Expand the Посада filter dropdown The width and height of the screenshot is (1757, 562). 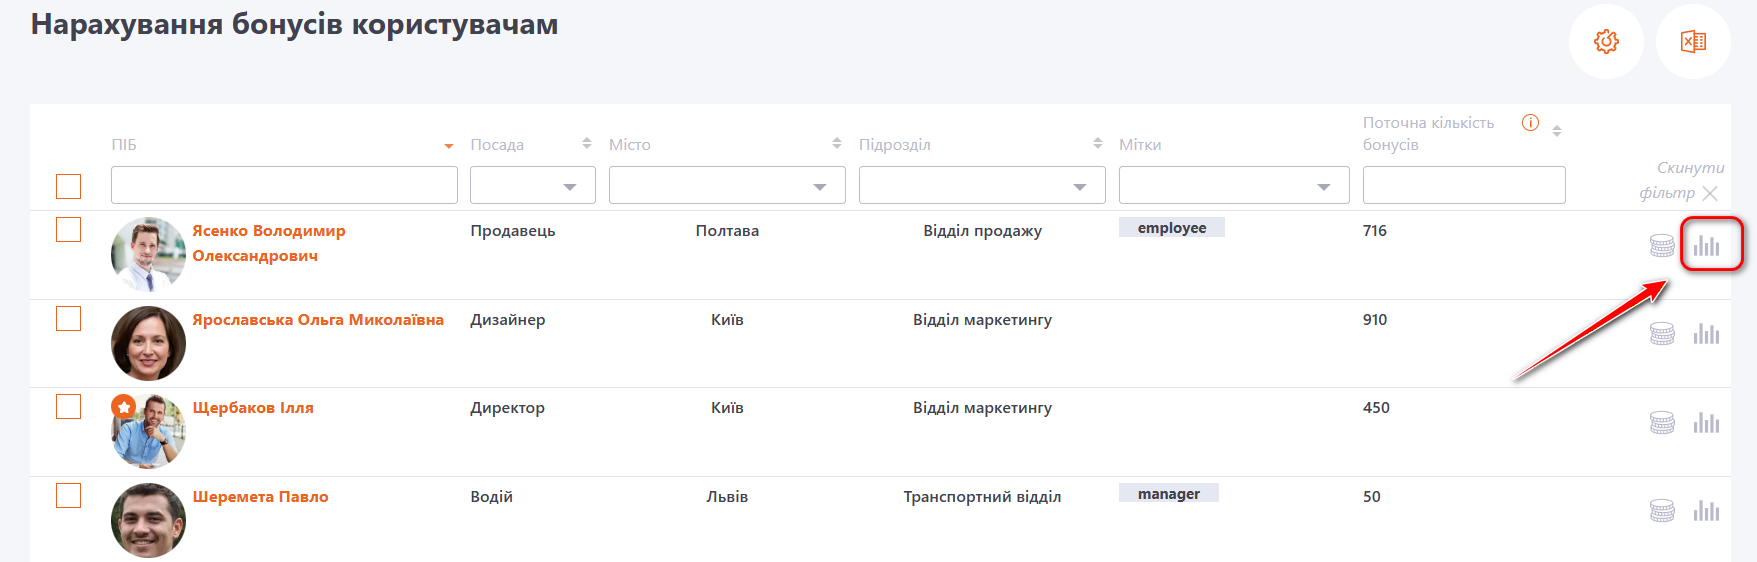coord(533,186)
